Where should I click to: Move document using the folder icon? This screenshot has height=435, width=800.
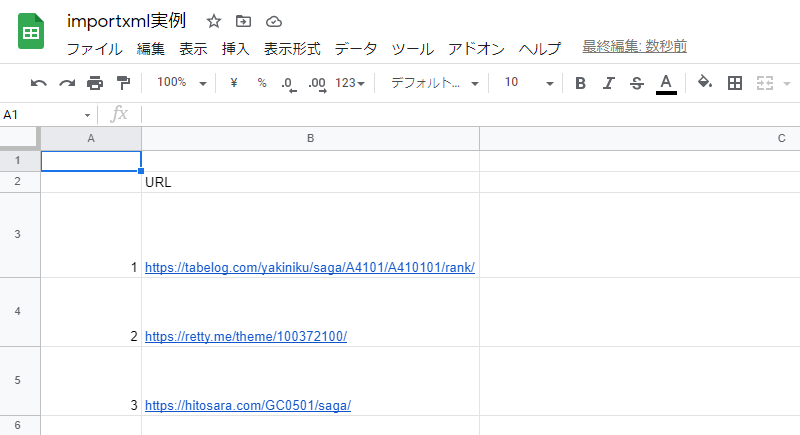point(243,21)
